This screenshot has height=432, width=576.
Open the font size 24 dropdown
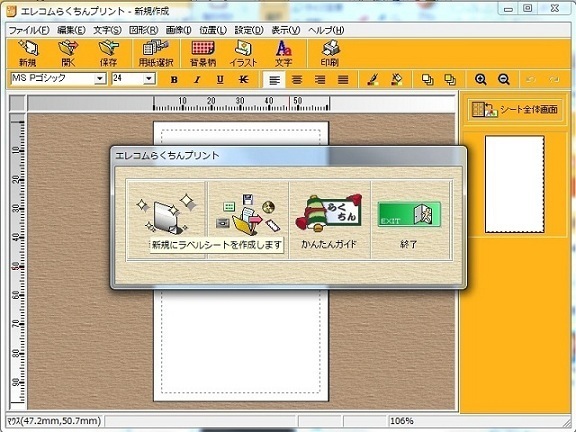tap(149, 79)
